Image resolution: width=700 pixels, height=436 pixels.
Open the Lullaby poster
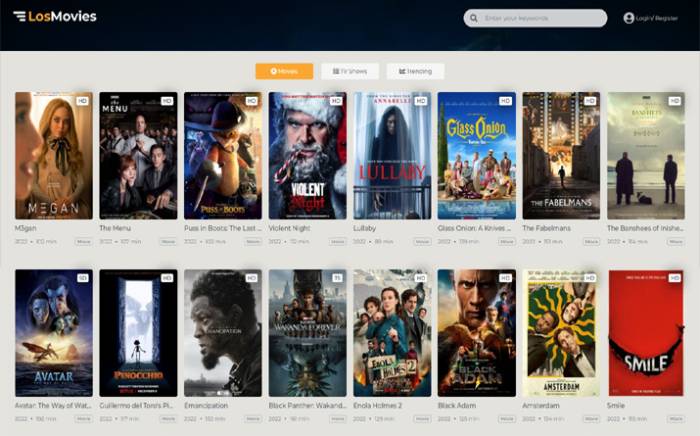(x=392, y=155)
